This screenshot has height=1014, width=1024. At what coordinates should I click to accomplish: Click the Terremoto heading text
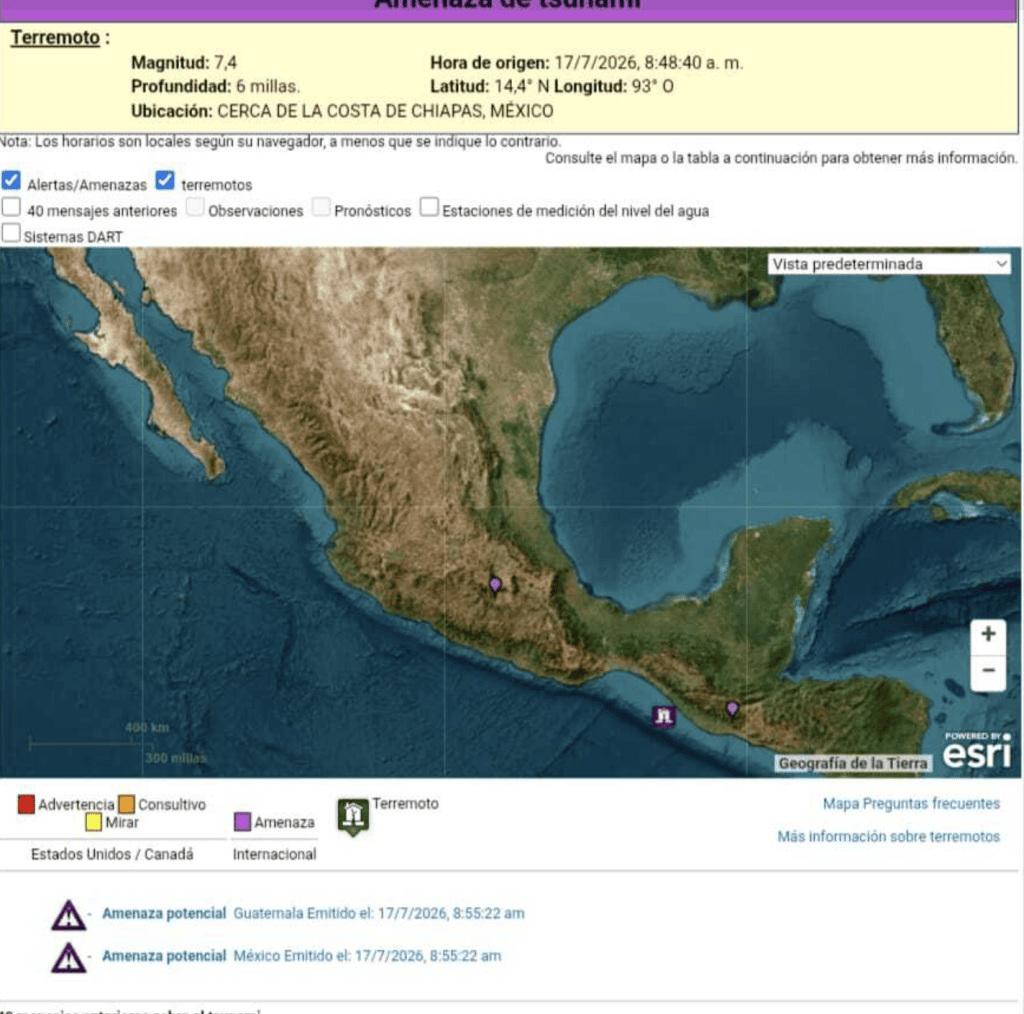coord(56,38)
